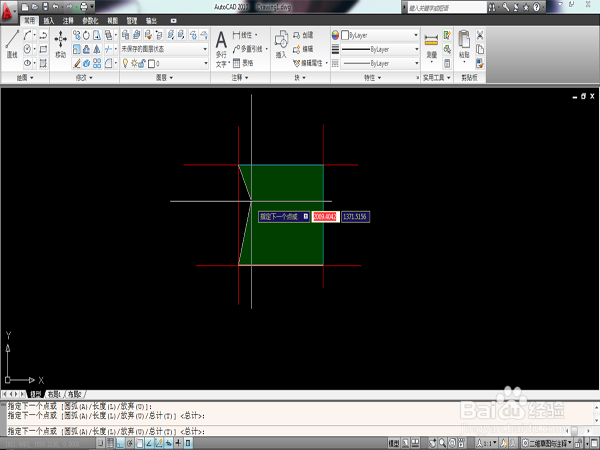Open the AutoCAD application menu button
Screen dimensions: 600x450
tap(8, 11)
